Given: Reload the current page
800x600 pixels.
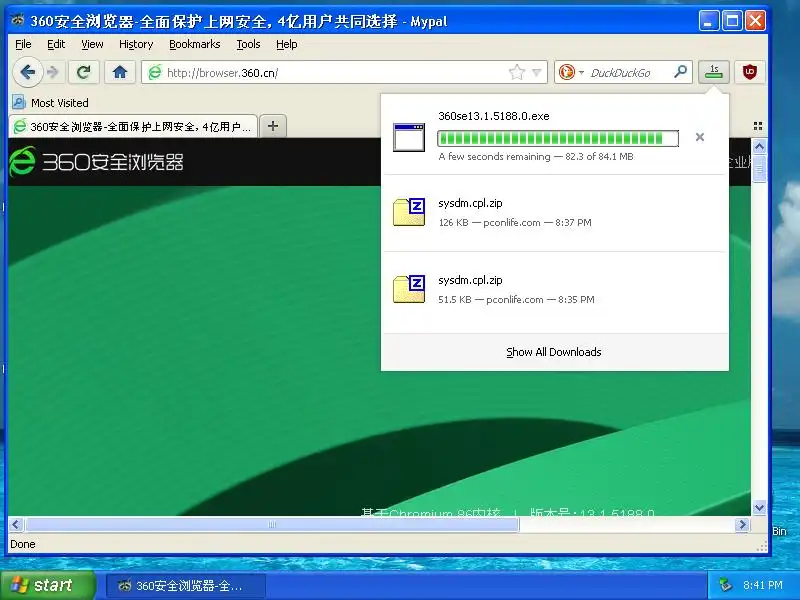Looking at the screenshot, I should coord(84,72).
